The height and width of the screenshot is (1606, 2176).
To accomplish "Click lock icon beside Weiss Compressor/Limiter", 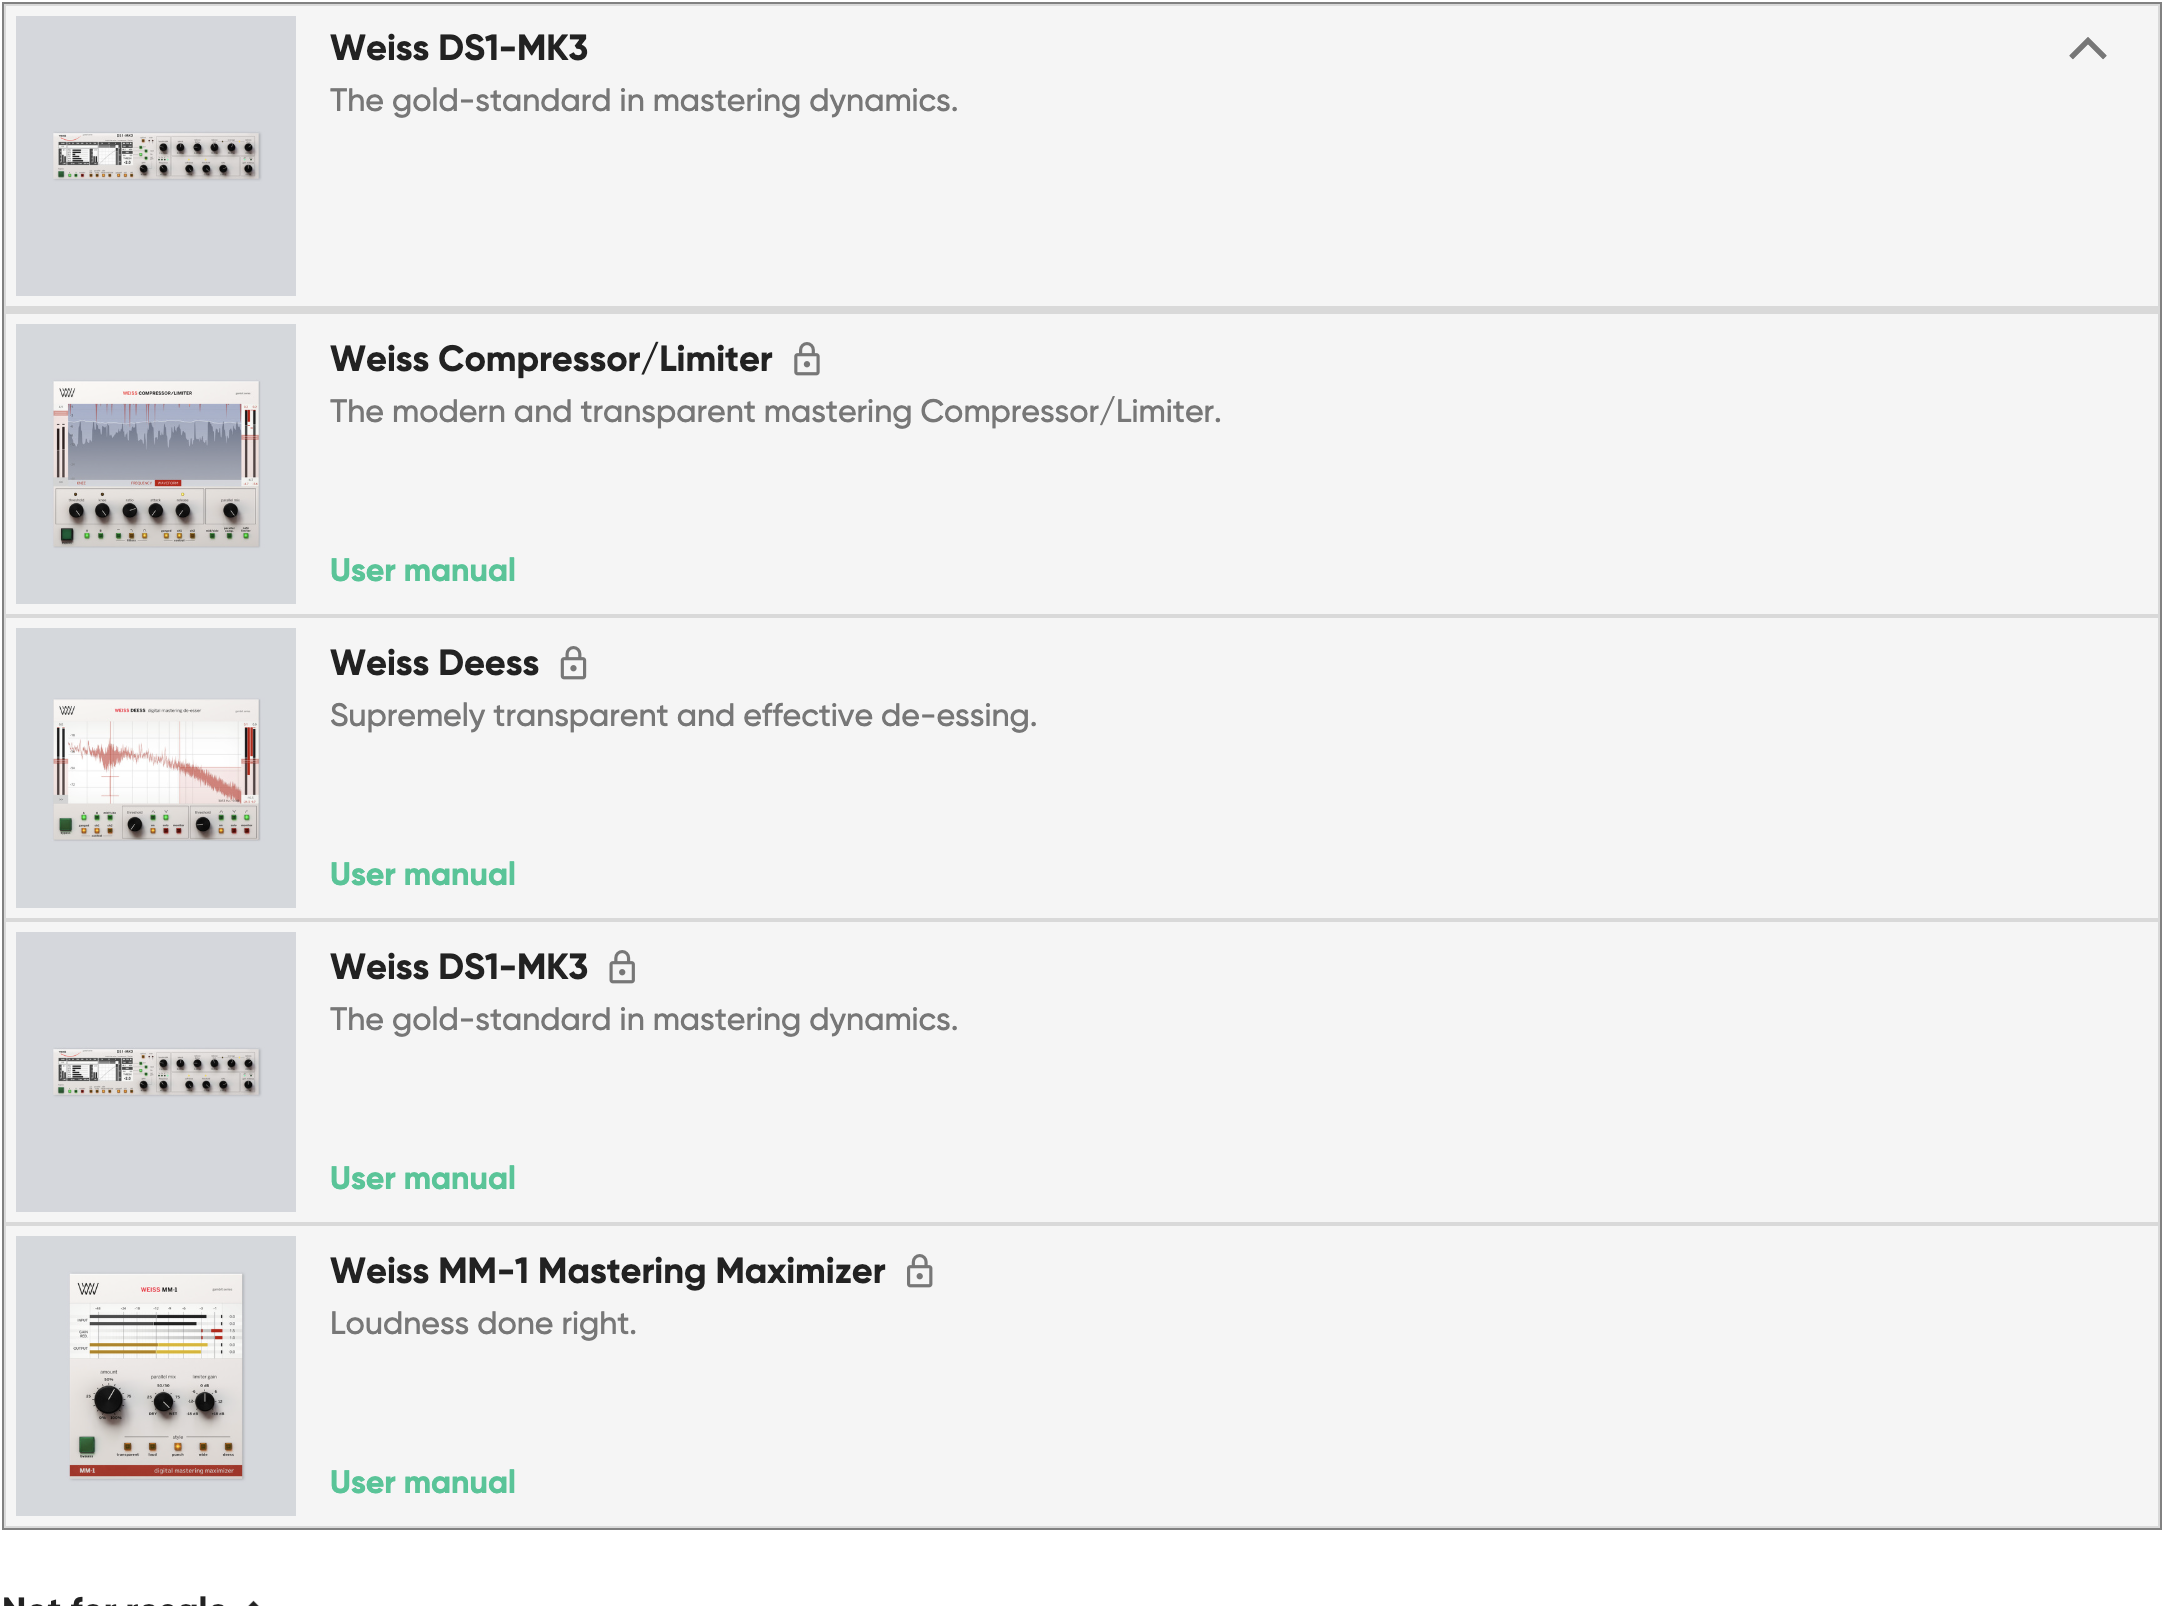I will tap(807, 359).
